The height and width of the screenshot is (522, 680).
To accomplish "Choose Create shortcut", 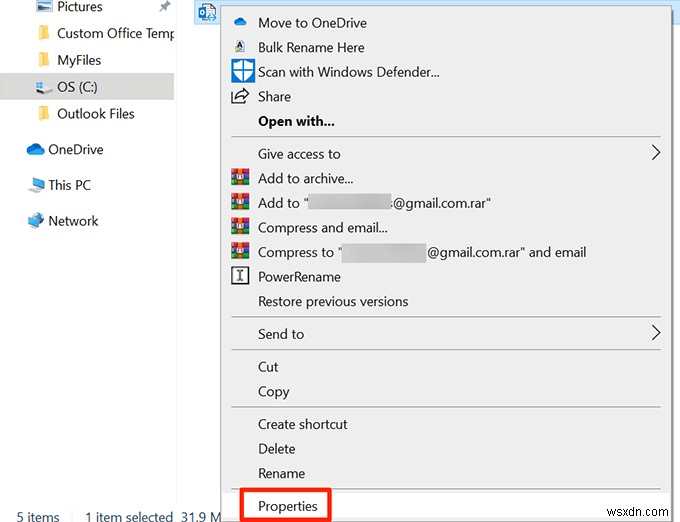I will [303, 424].
